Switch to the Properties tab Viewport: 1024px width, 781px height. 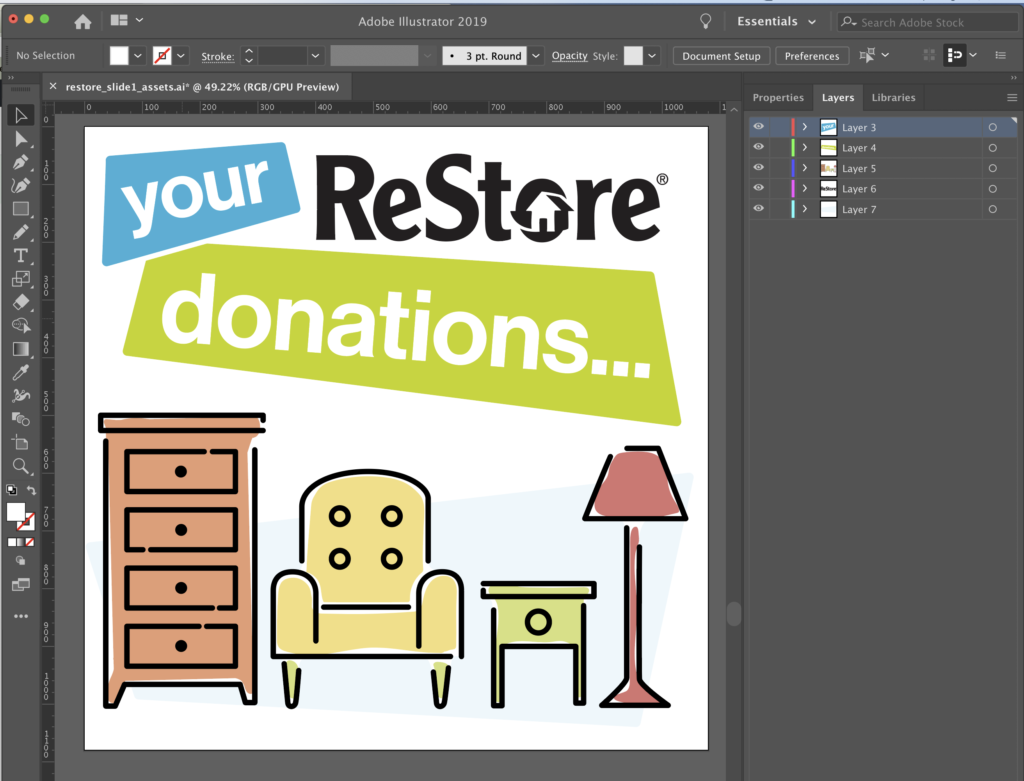click(x=779, y=97)
